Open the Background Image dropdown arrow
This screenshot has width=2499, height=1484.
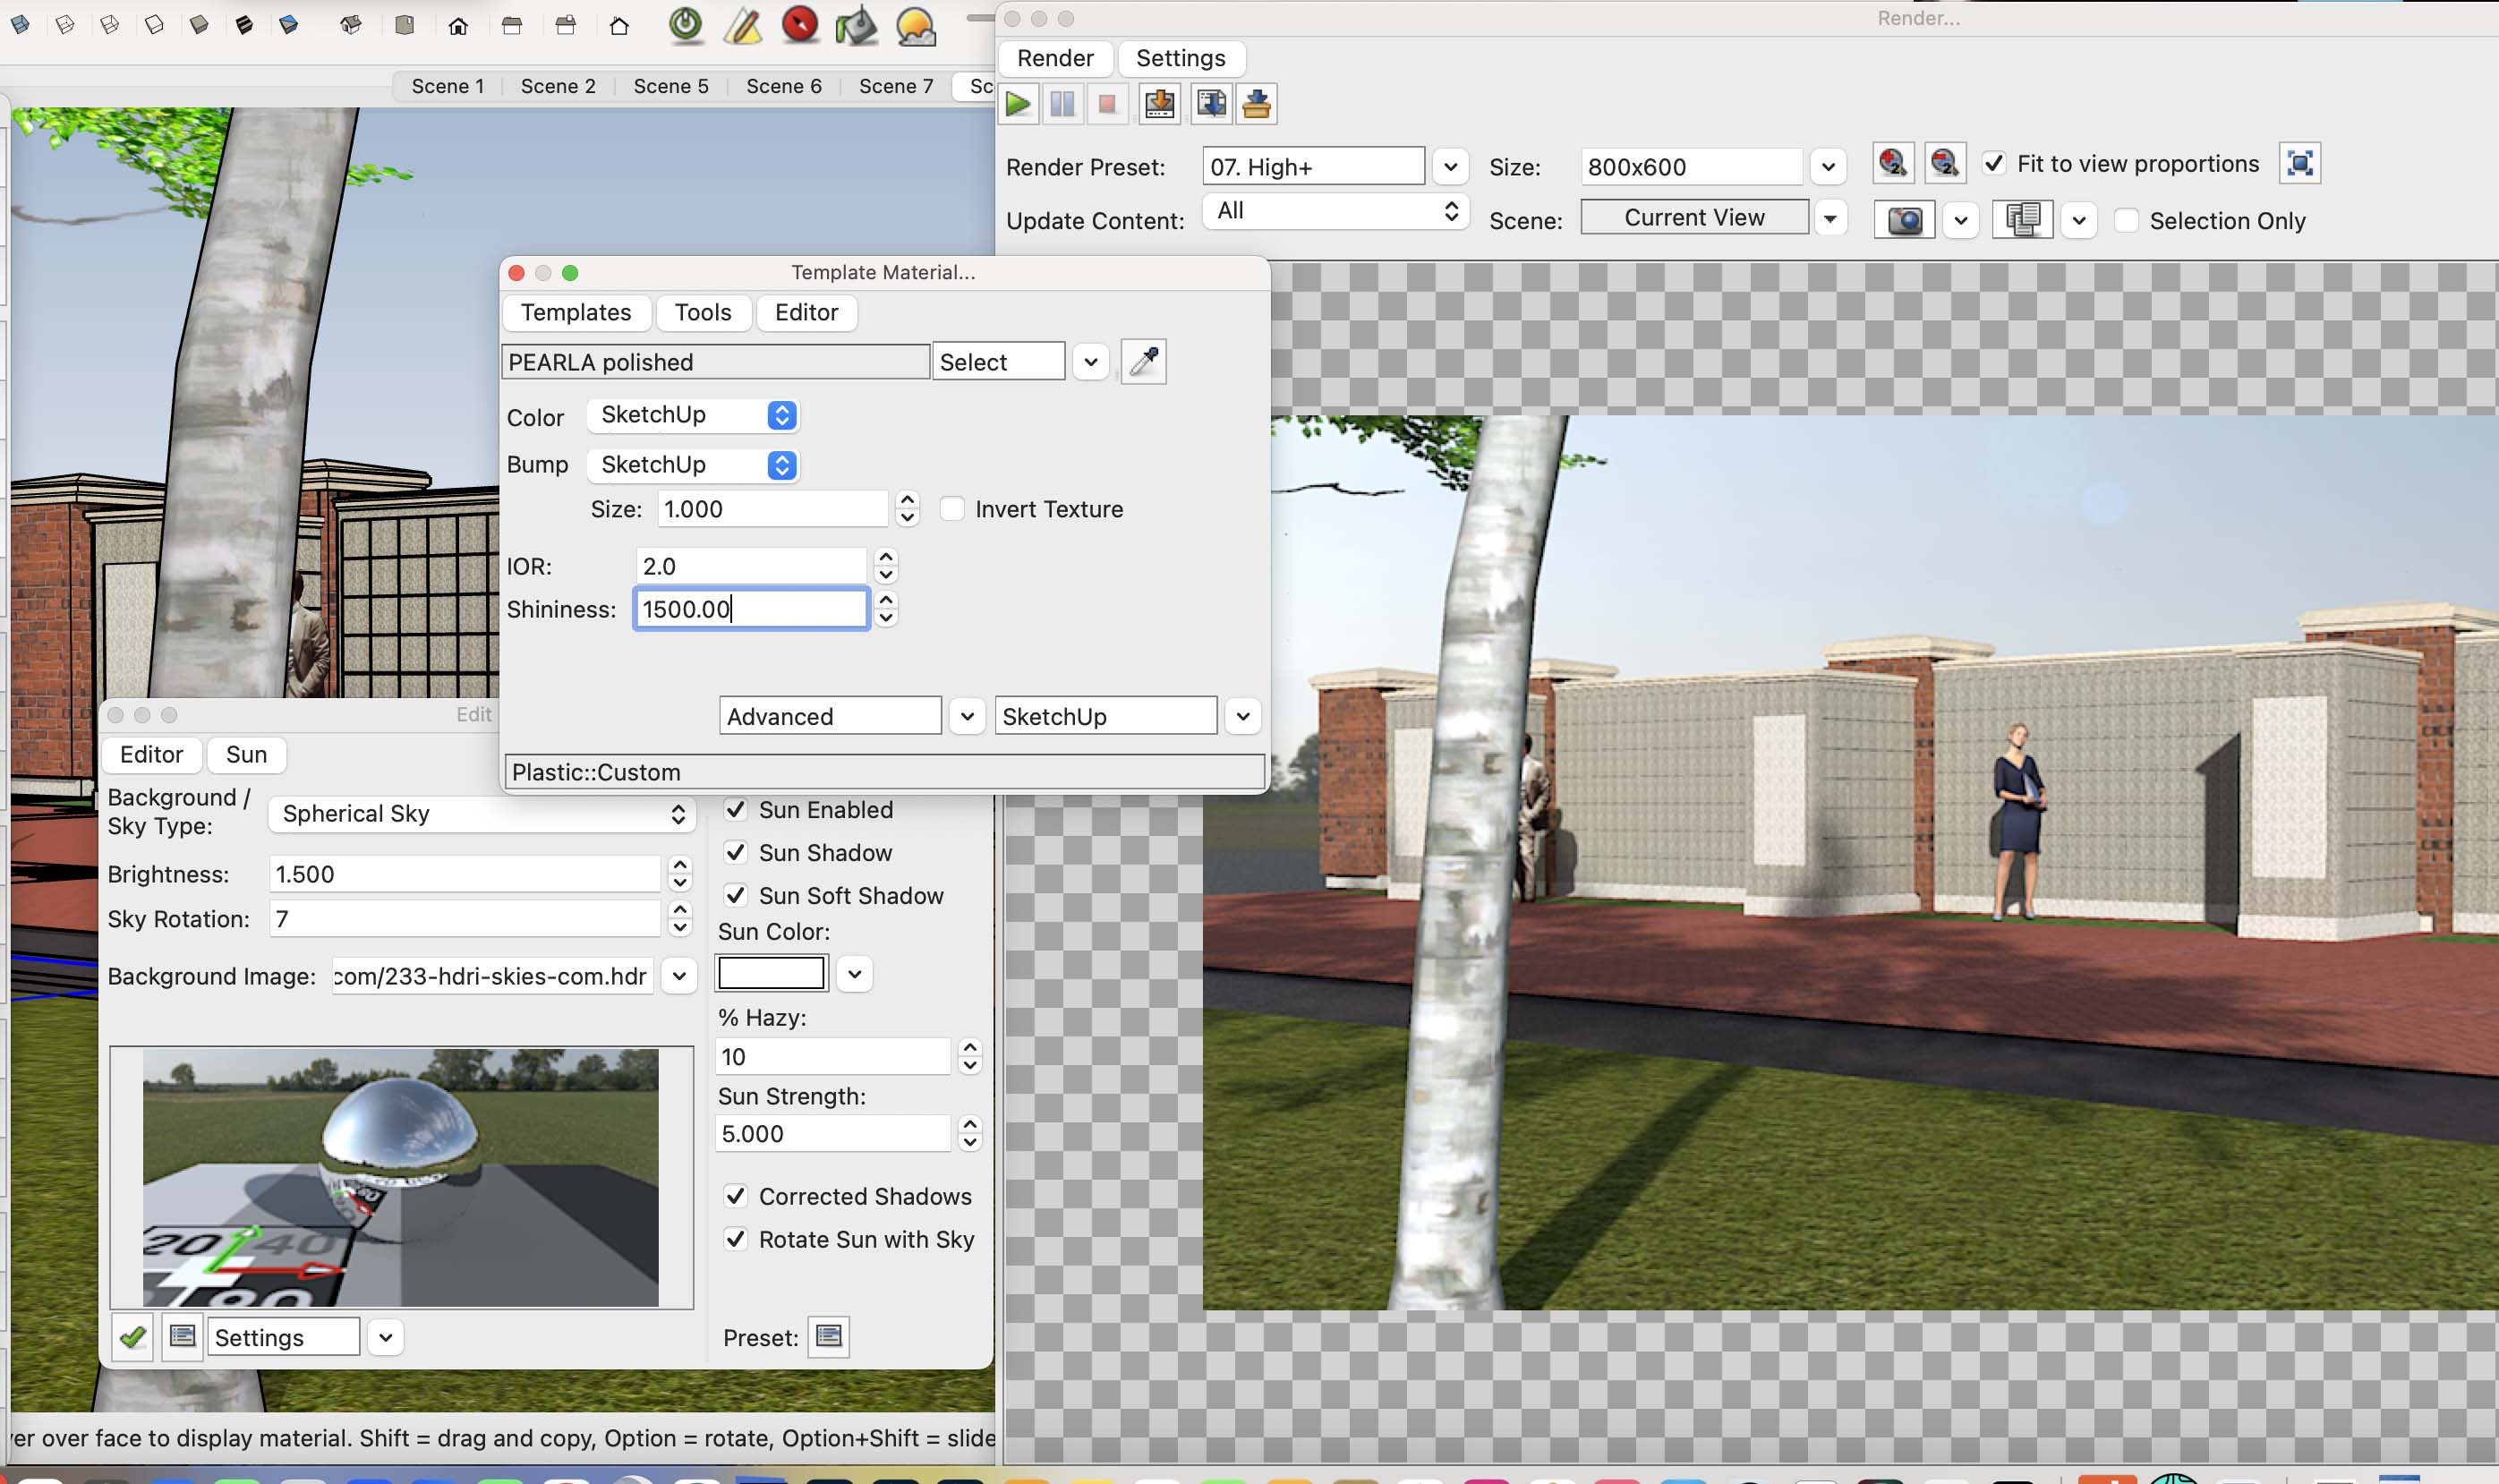pos(679,976)
